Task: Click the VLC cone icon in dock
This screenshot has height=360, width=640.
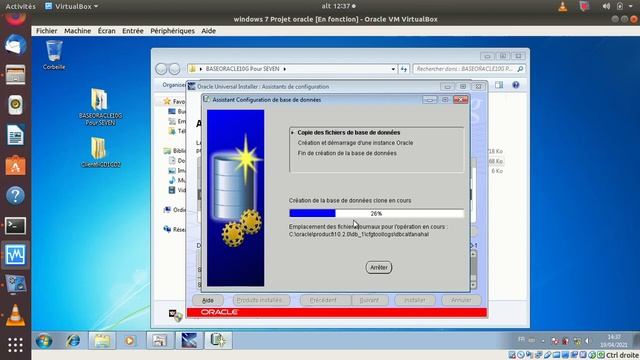Action: [16, 316]
